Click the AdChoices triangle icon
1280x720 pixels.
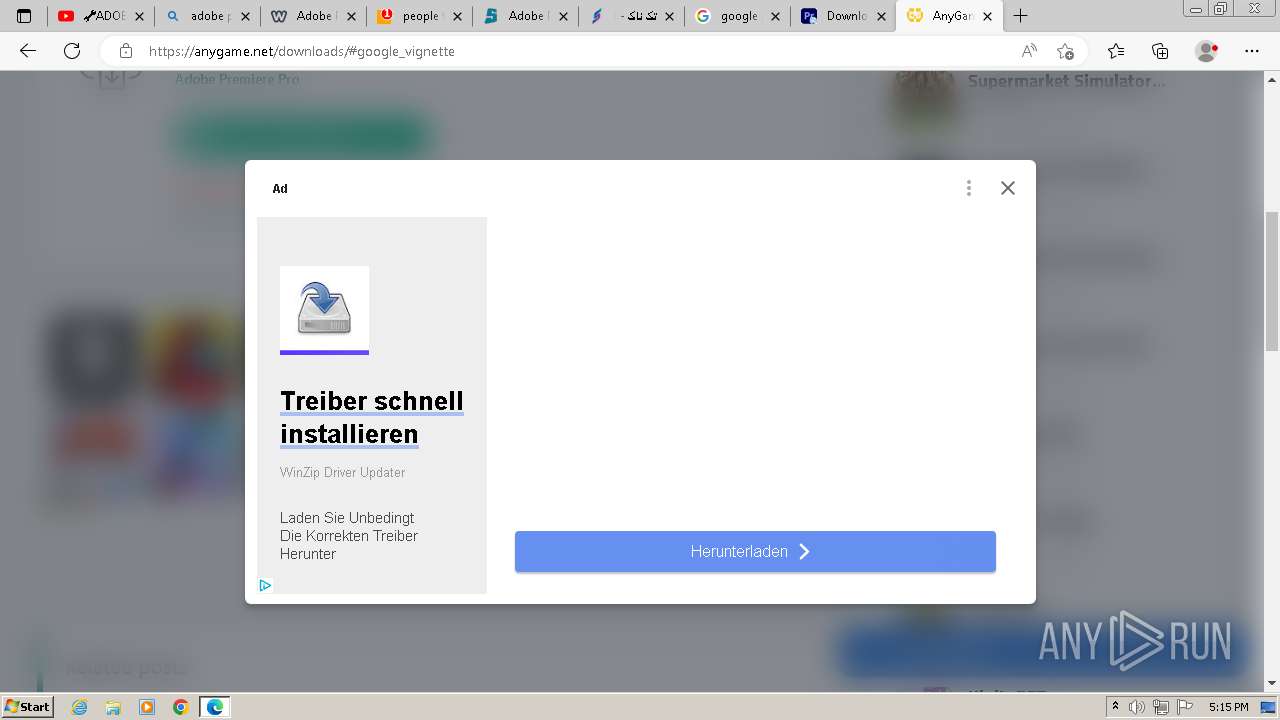pyautogui.click(x=265, y=586)
